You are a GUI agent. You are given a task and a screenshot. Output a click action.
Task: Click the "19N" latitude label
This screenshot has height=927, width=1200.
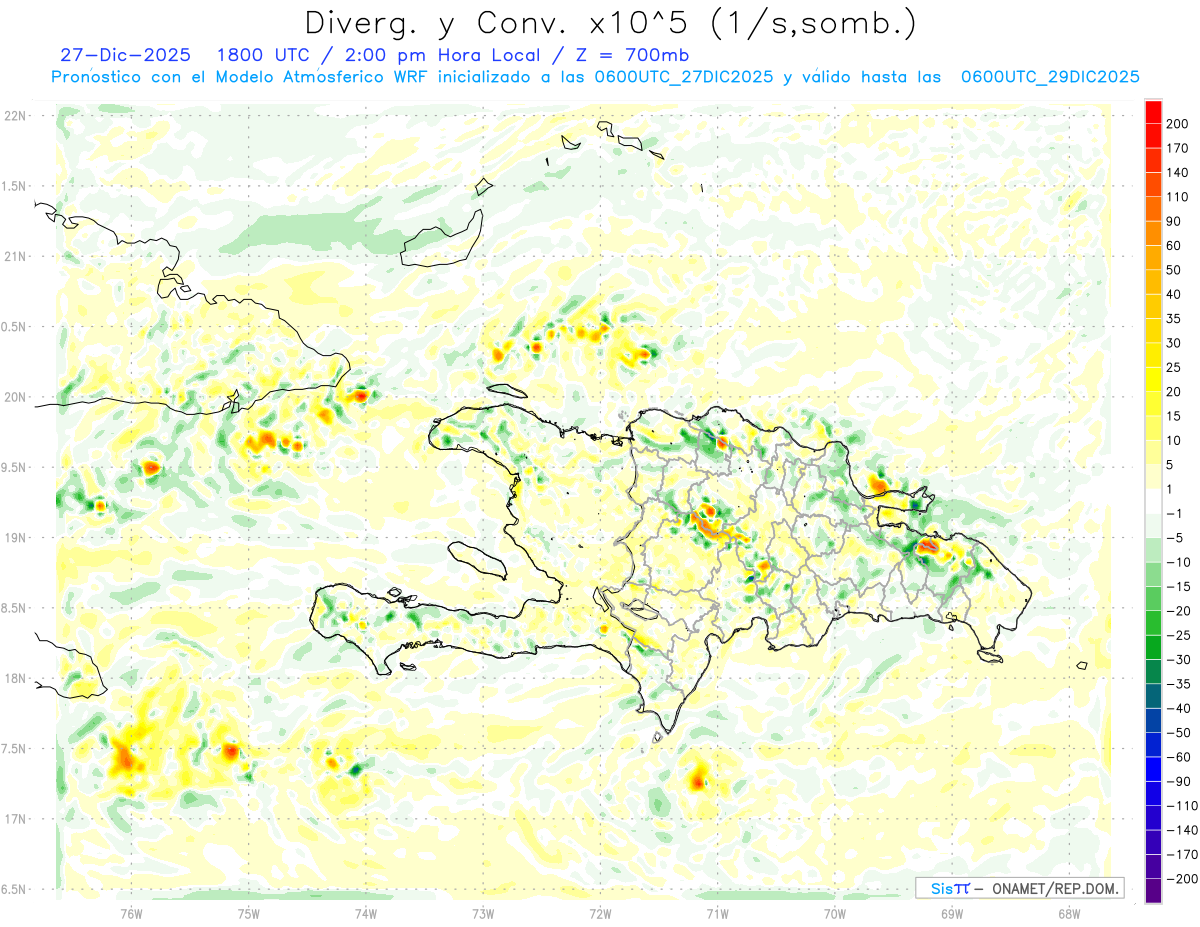(15, 538)
